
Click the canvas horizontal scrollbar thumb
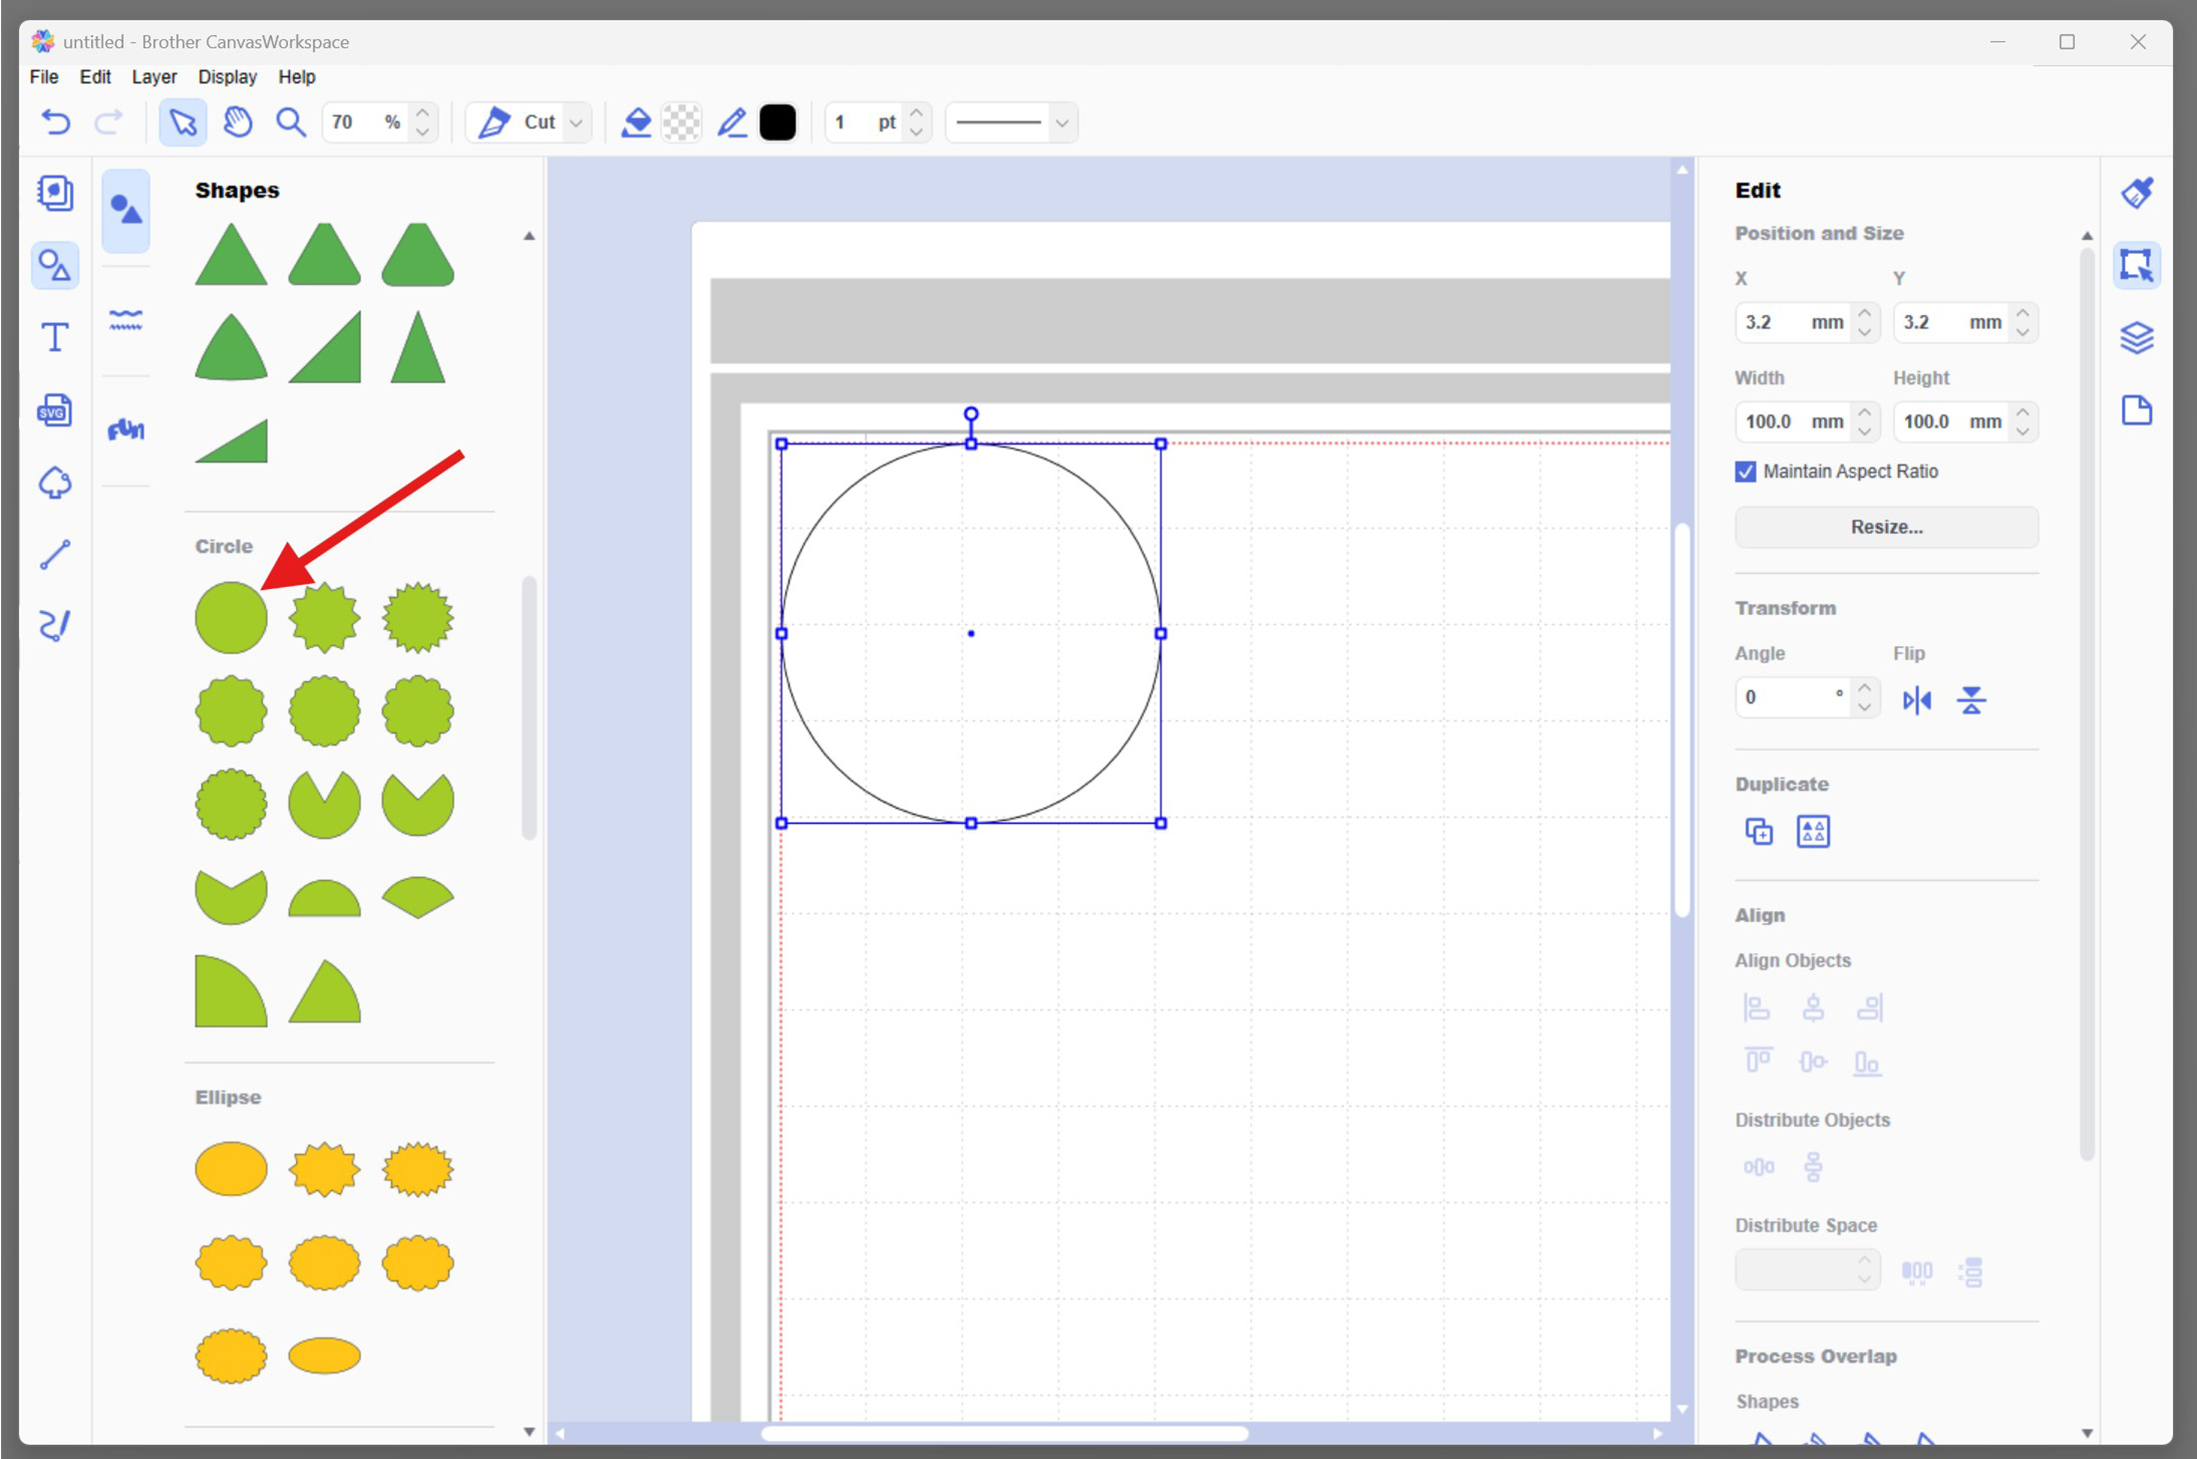pos(1004,1433)
